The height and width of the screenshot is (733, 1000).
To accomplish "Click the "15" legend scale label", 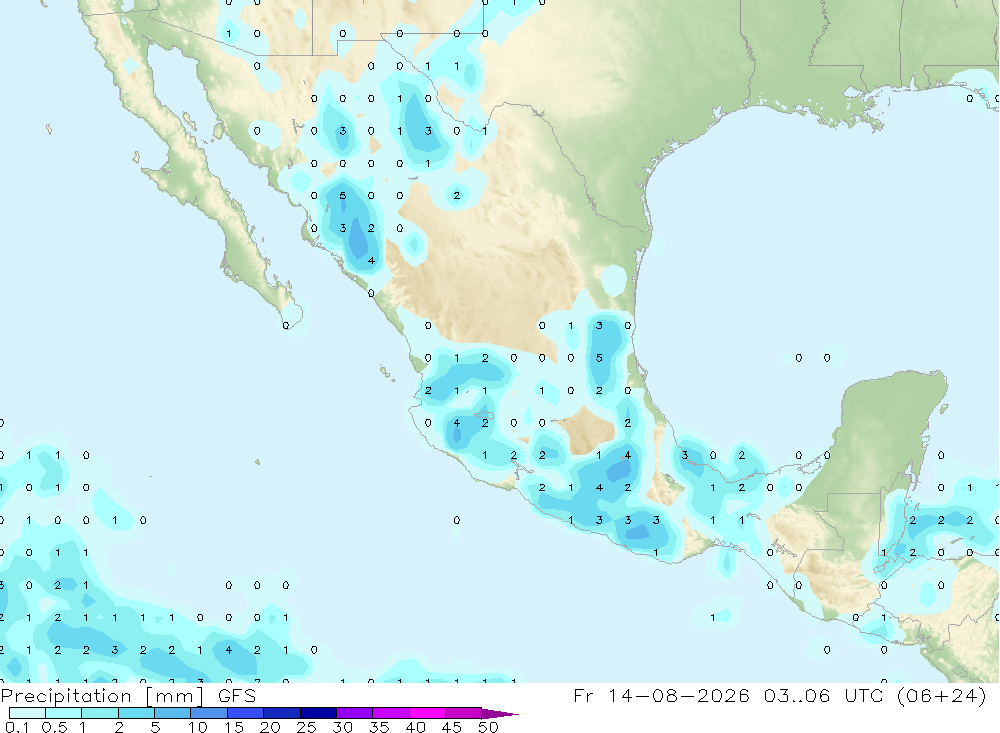I will click(234, 727).
